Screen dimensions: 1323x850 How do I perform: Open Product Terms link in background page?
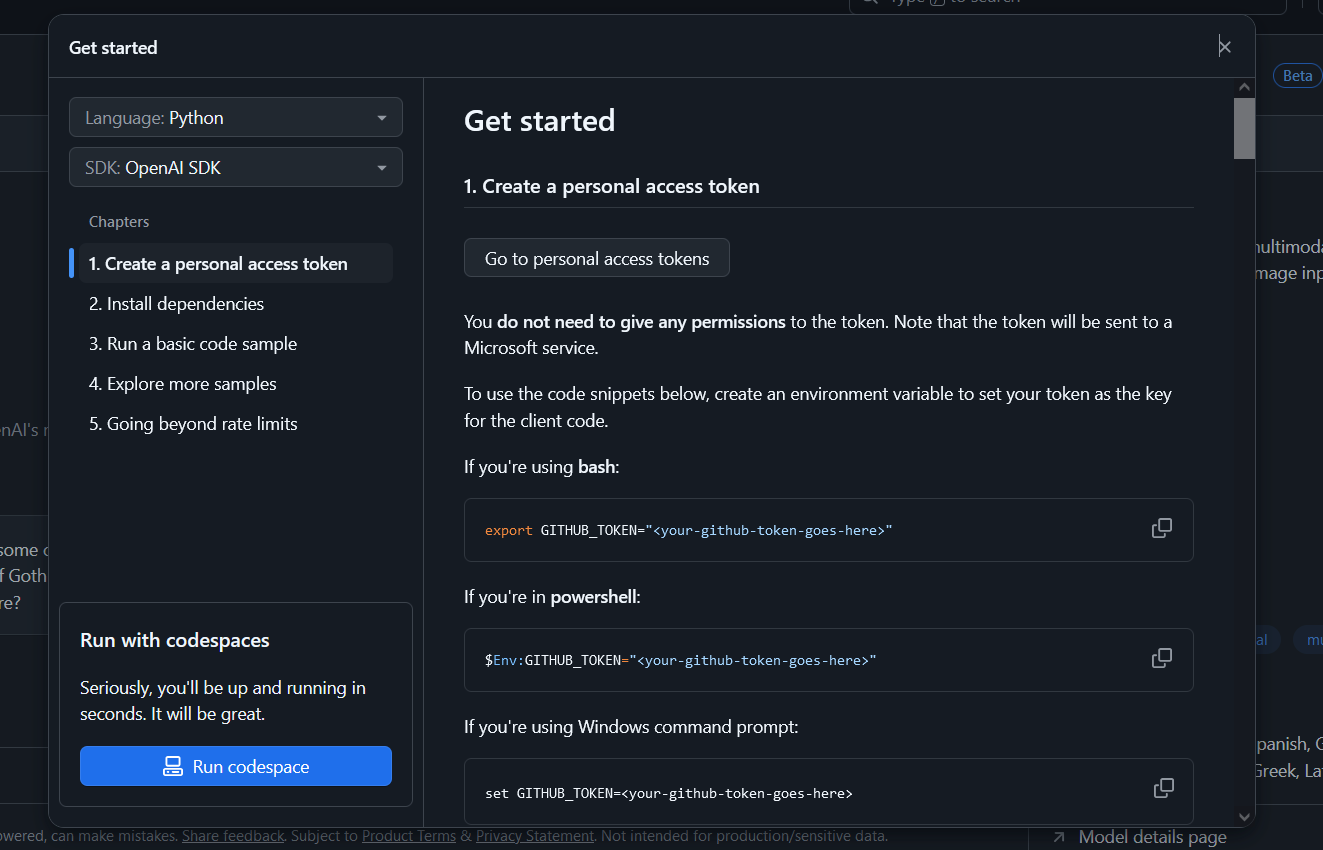[x=409, y=836]
